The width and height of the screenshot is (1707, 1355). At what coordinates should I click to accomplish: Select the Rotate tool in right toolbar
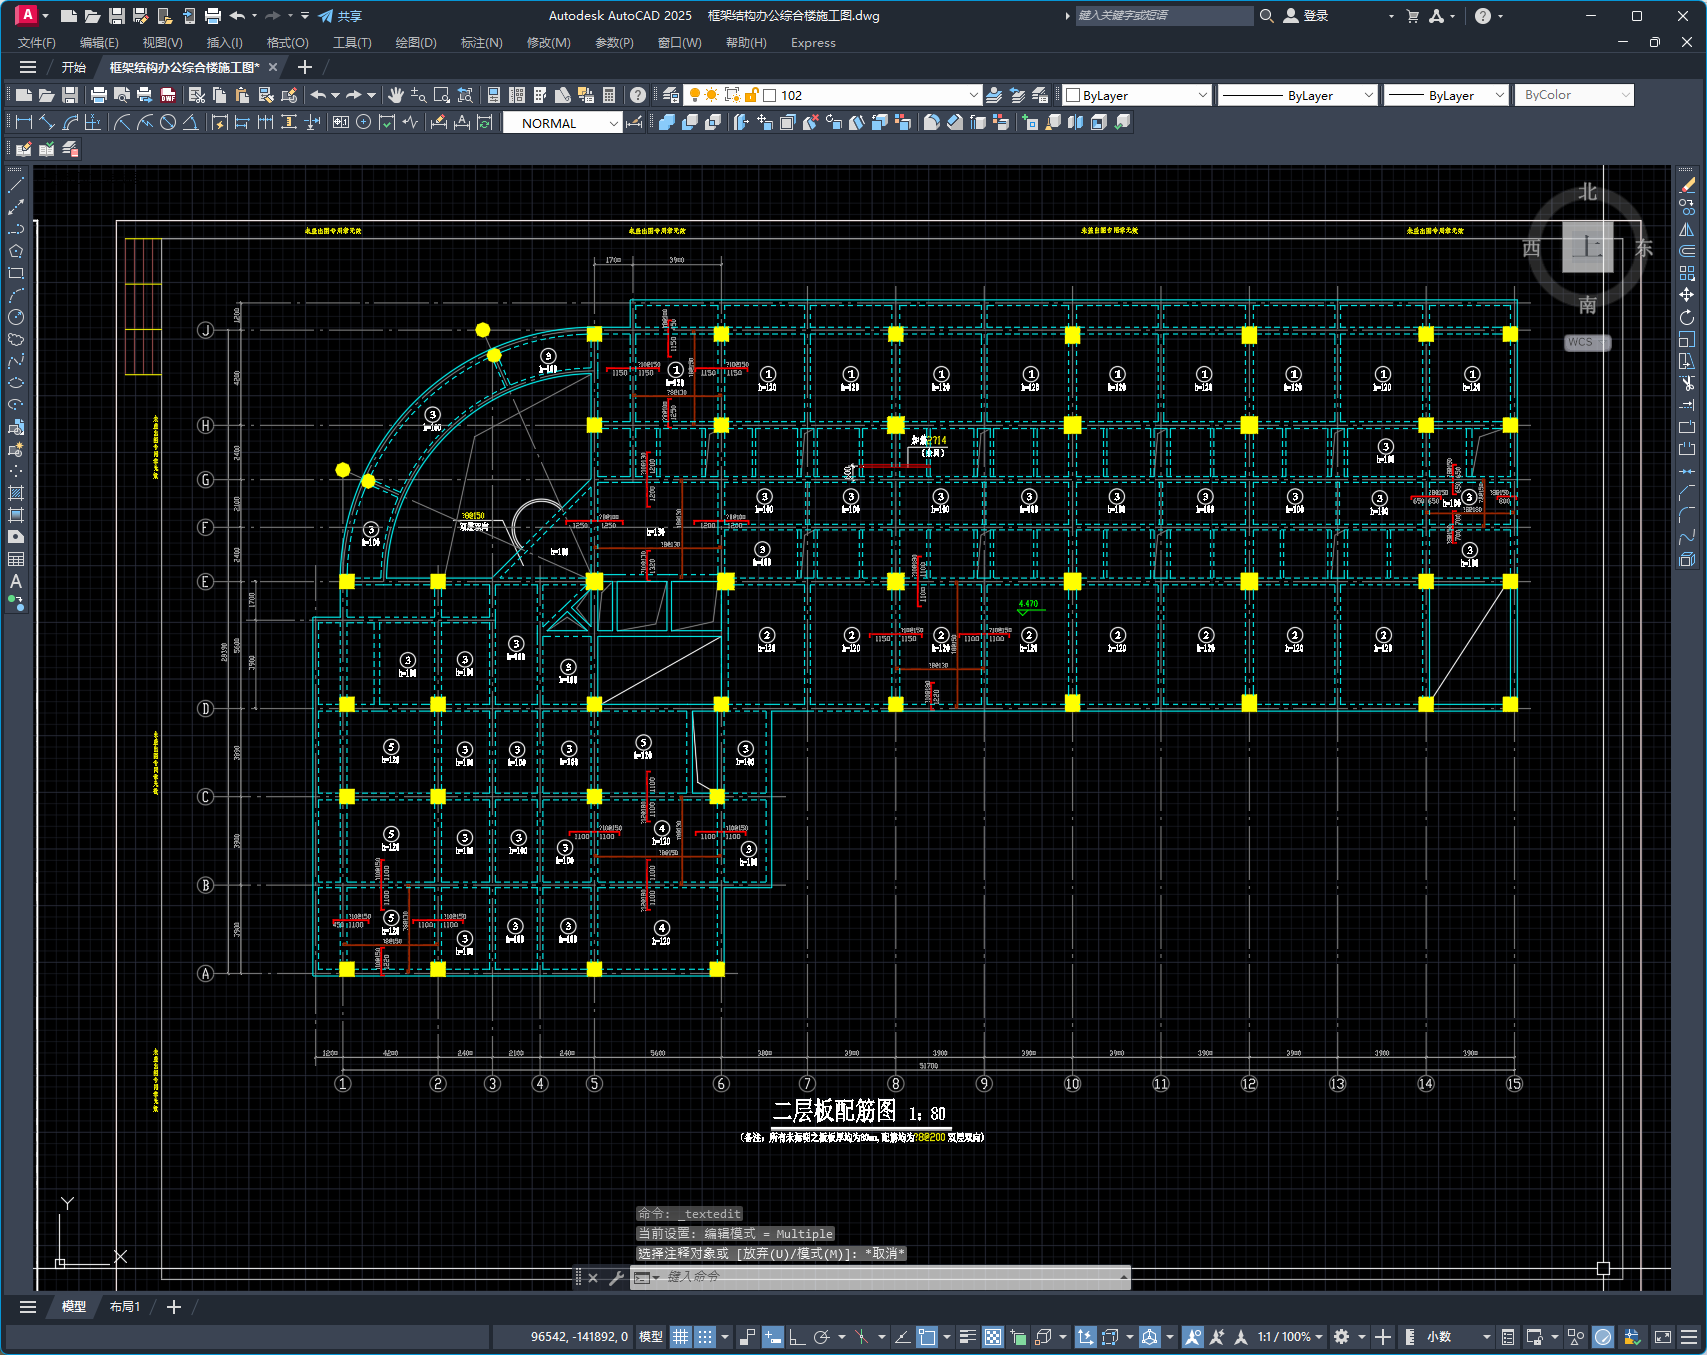[1687, 317]
